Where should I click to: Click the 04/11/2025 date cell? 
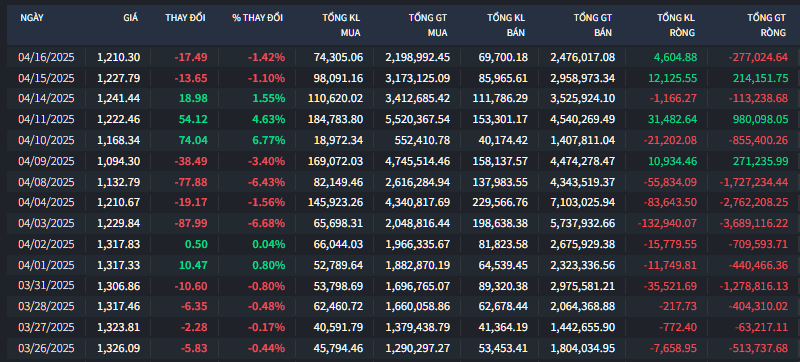(x=46, y=119)
